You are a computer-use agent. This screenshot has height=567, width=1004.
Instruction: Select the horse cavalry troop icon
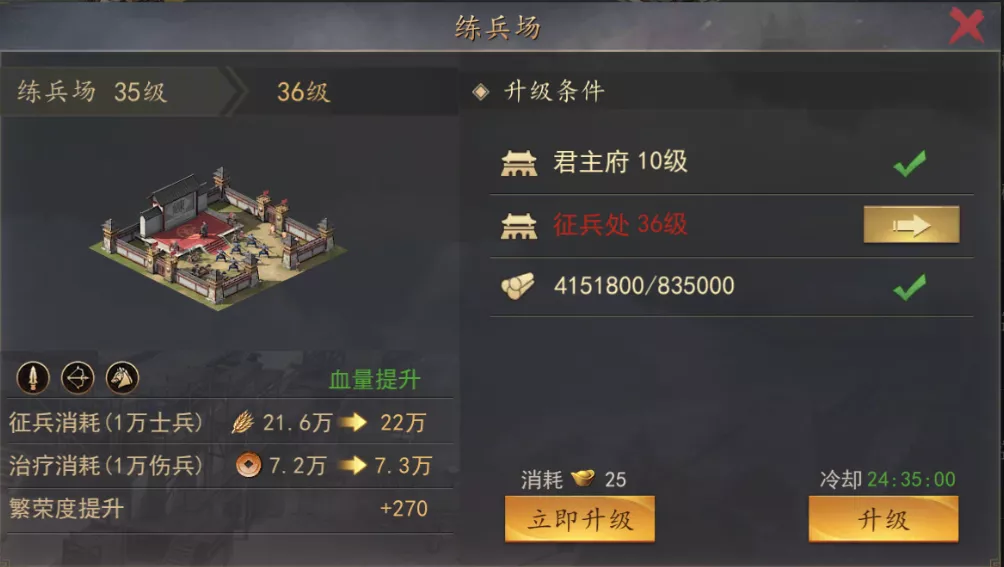[x=122, y=377]
